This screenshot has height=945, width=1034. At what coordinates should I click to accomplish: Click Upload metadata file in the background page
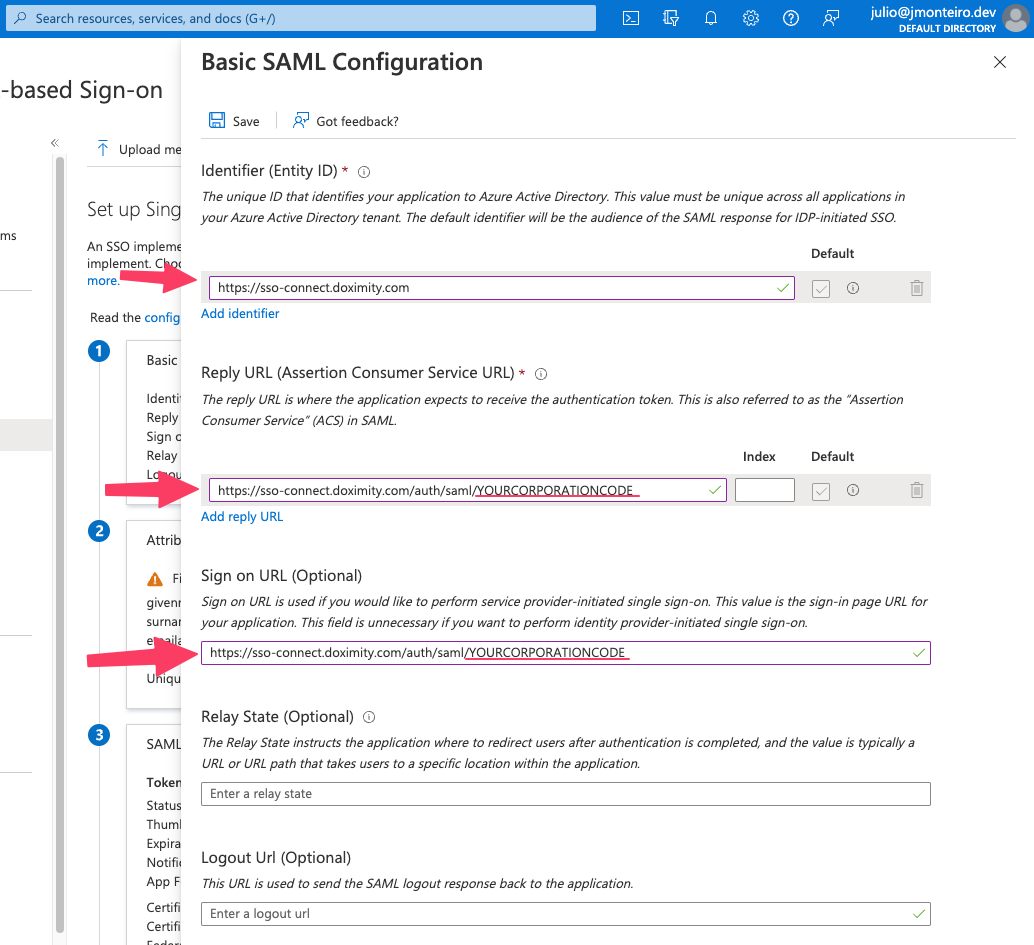[x=138, y=149]
